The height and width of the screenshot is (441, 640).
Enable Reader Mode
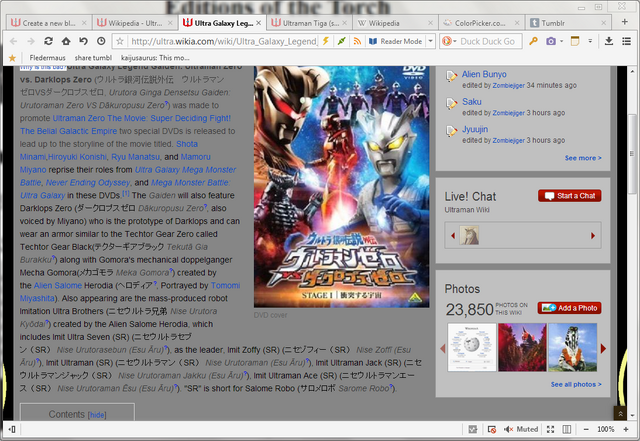tap(396, 41)
